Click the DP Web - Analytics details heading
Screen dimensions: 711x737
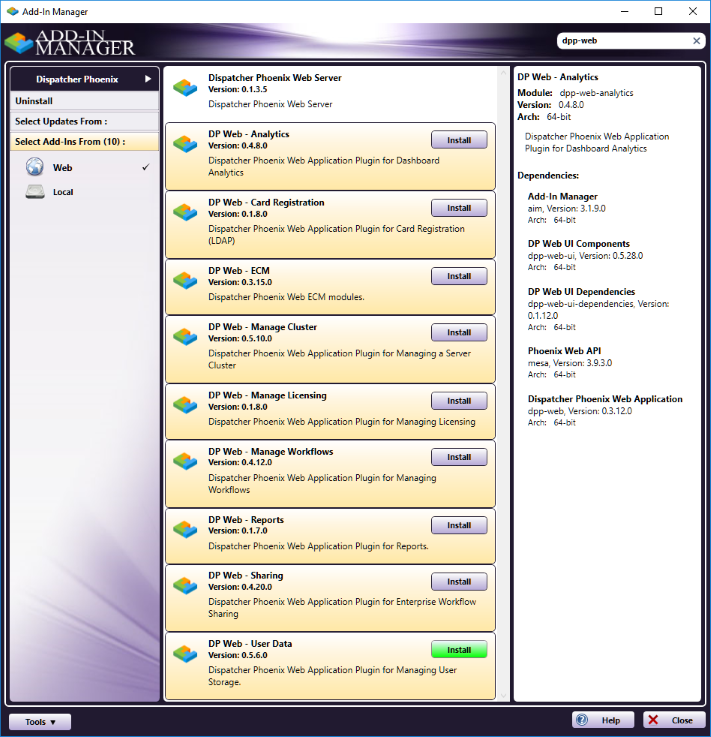coord(558,77)
